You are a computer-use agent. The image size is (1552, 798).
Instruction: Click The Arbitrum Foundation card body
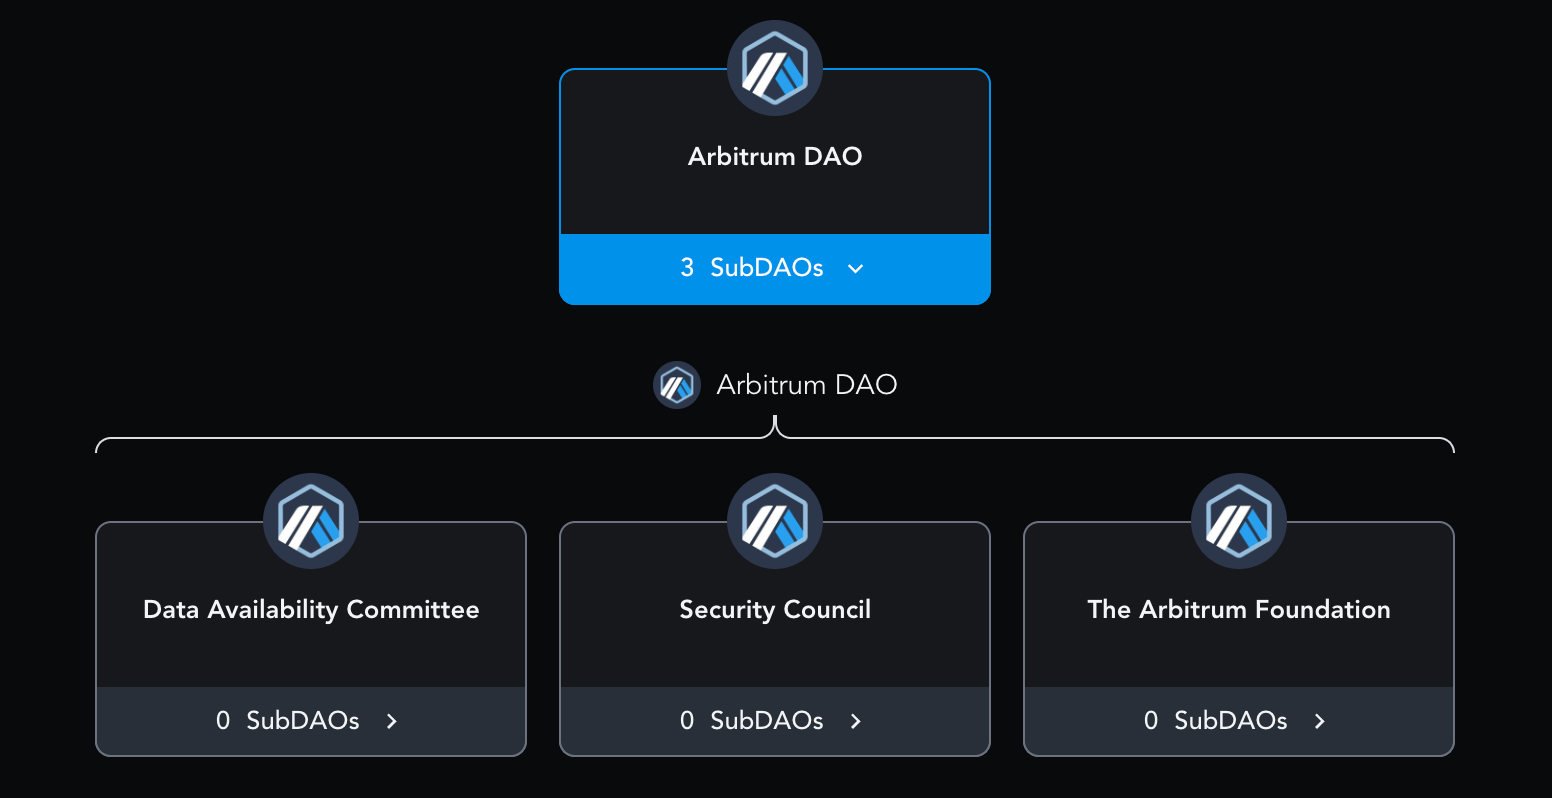coord(1238,609)
